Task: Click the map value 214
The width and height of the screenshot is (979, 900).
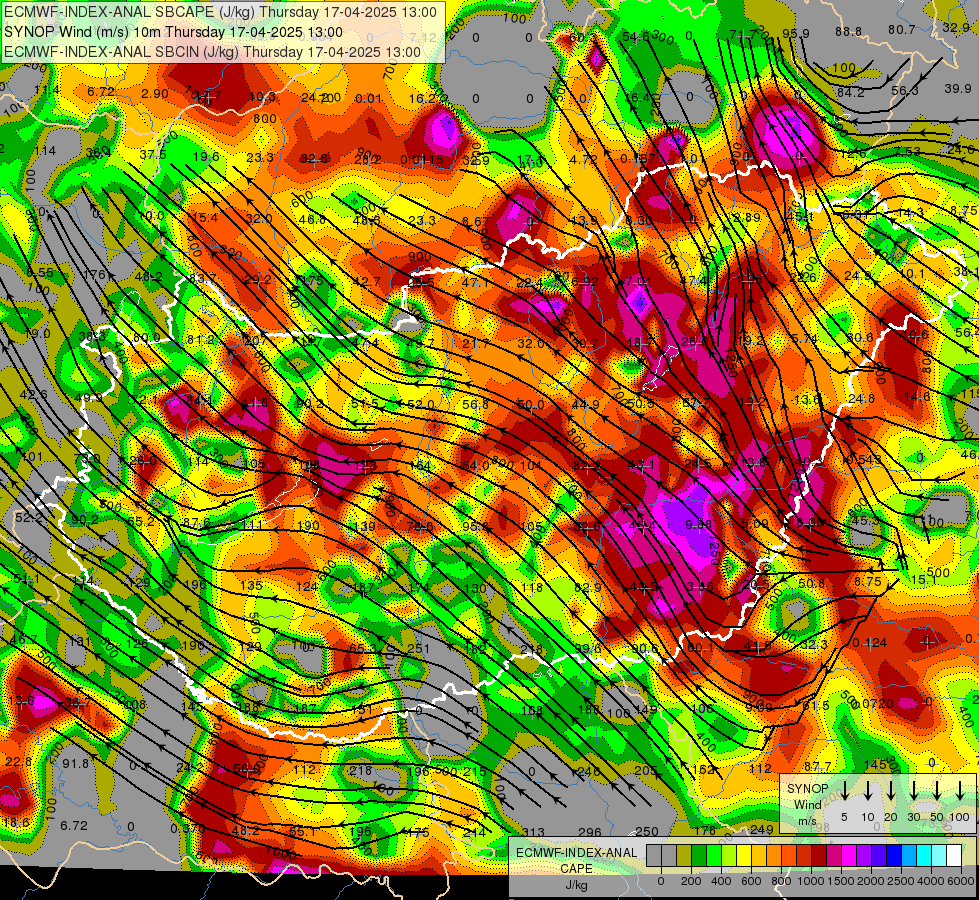Action: point(475,832)
